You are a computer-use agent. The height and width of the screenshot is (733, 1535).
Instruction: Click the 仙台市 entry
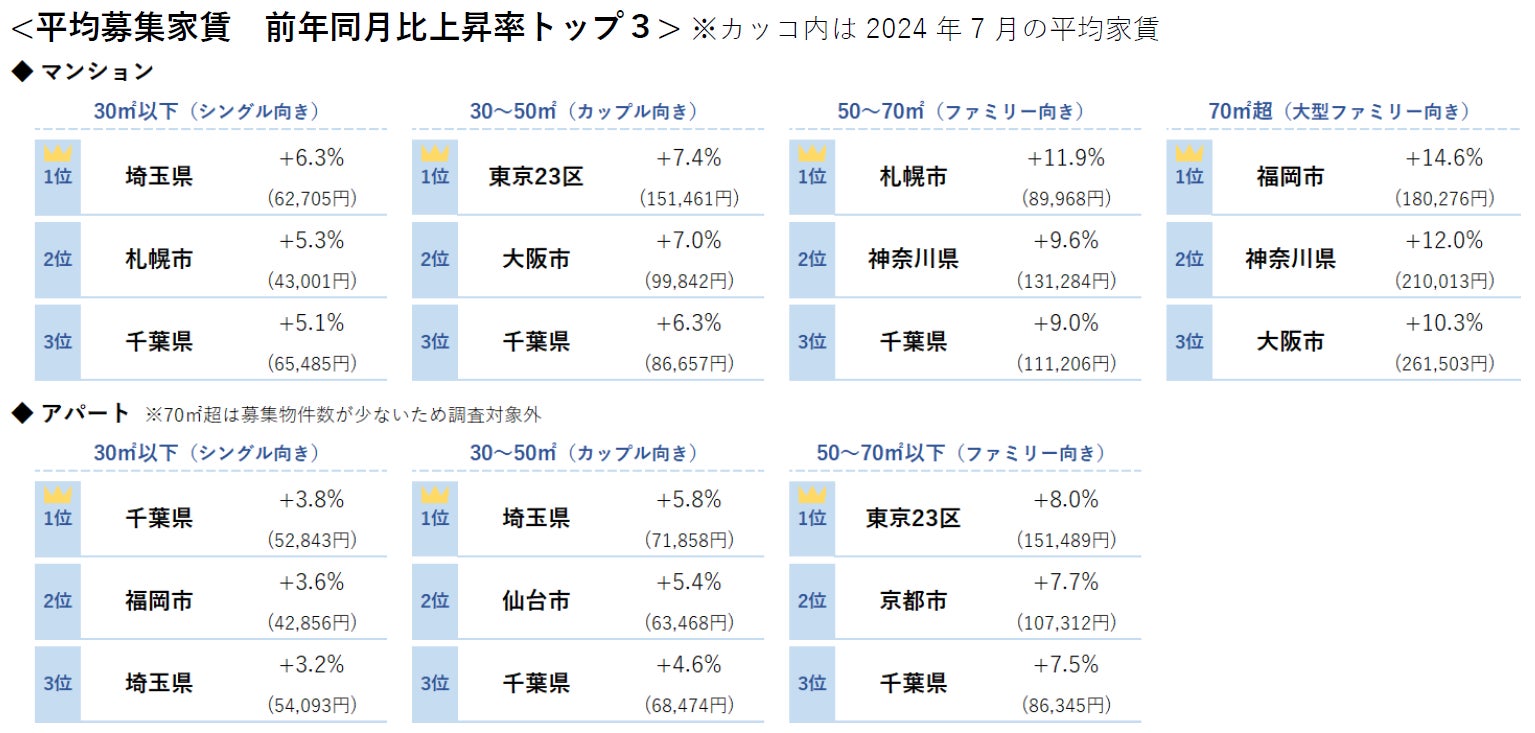[536, 601]
